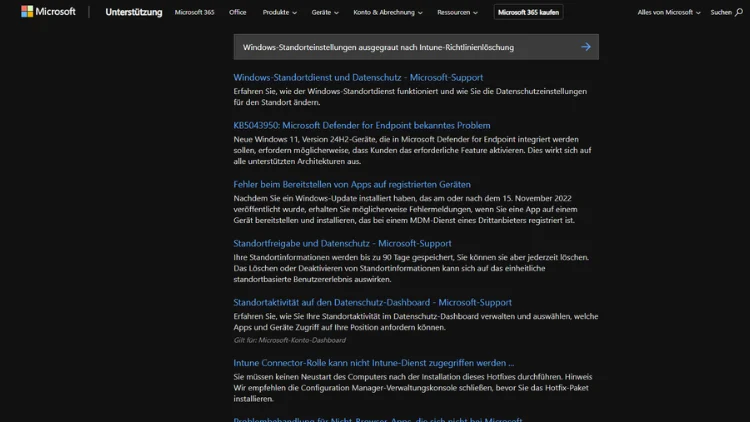
Task: Open Microsoft 365 in the navigation
Action: coord(194,12)
